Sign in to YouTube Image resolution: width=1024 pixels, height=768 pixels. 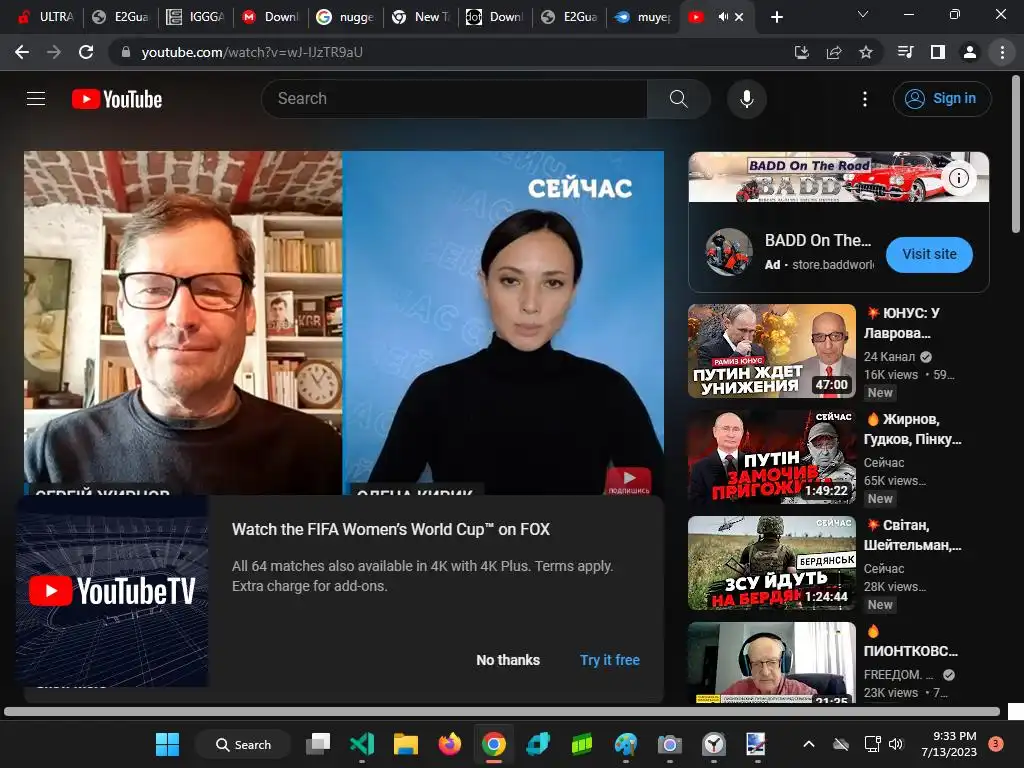click(x=942, y=99)
